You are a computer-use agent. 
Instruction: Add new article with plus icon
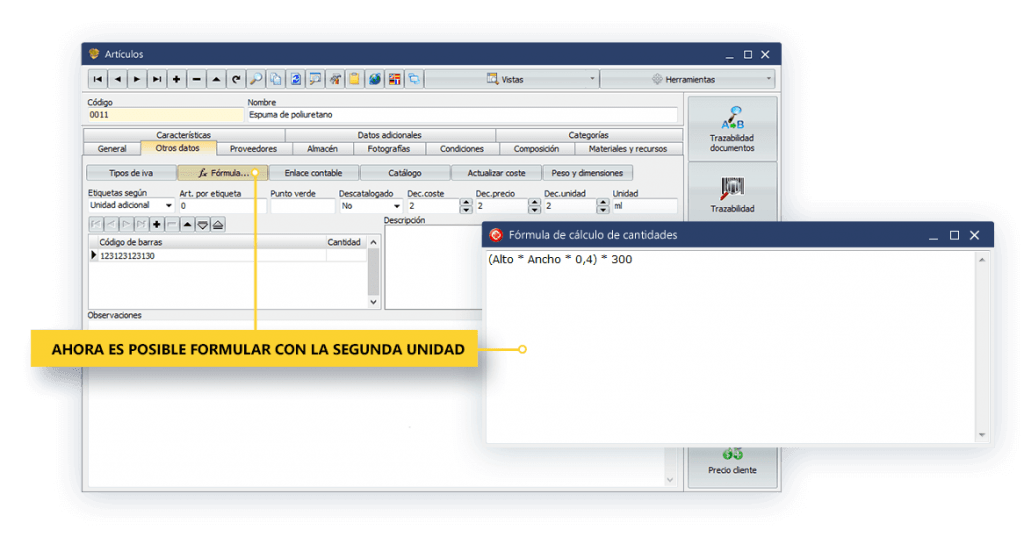pos(177,79)
